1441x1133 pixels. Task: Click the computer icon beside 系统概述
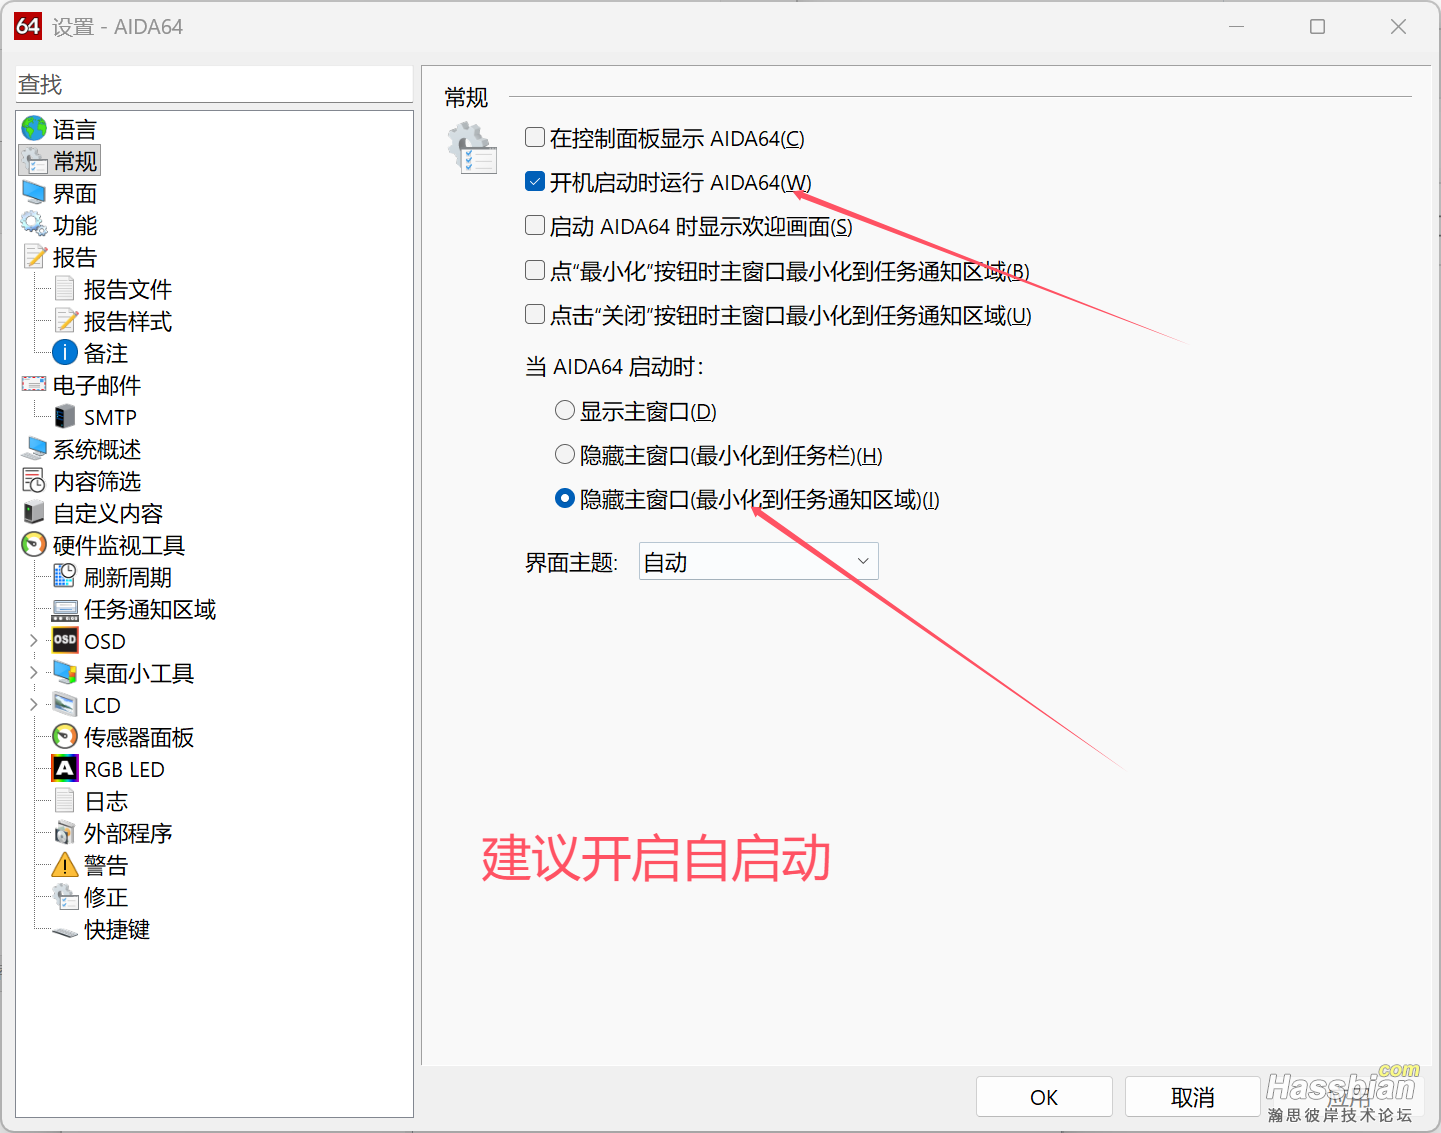click(34, 449)
